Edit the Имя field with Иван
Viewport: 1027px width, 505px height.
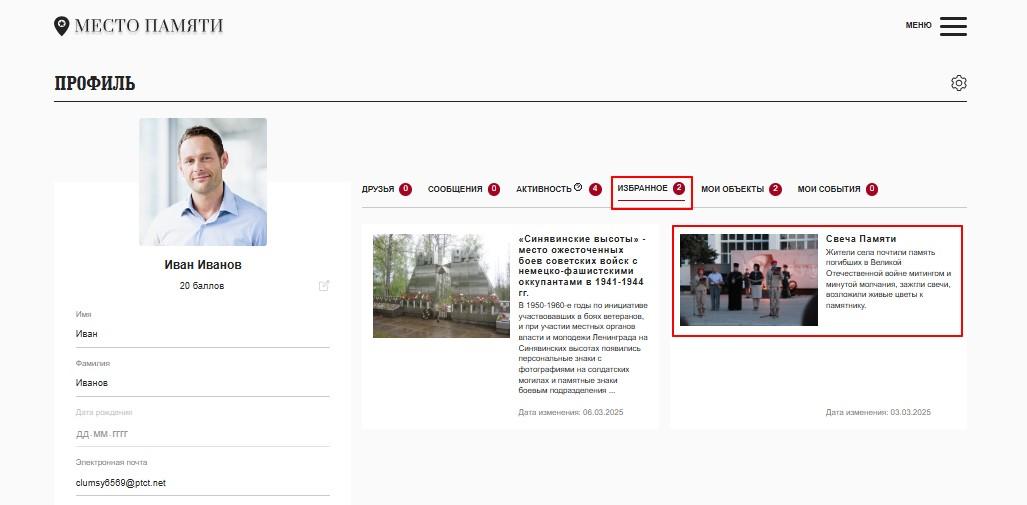click(x=202, y=334)
